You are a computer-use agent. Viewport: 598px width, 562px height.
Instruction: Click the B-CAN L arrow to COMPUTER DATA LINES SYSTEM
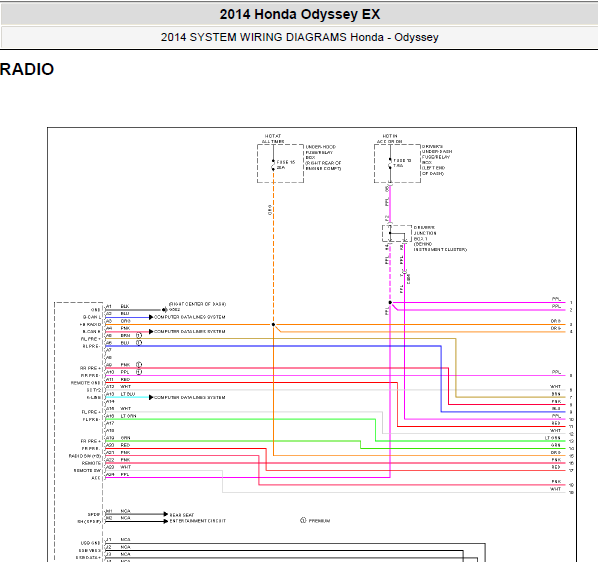pos(151,317)
